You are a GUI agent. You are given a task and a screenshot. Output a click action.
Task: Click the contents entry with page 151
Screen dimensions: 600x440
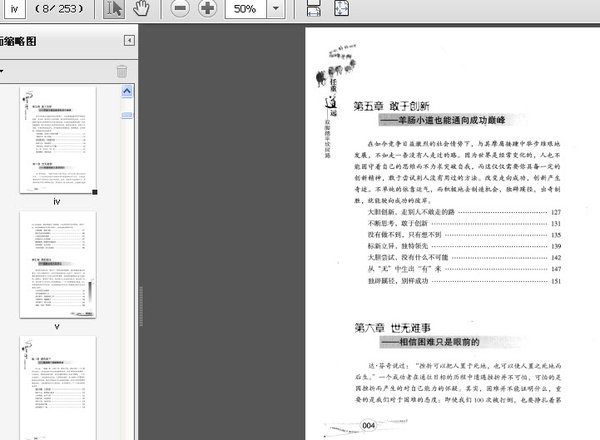pos(464,281)
